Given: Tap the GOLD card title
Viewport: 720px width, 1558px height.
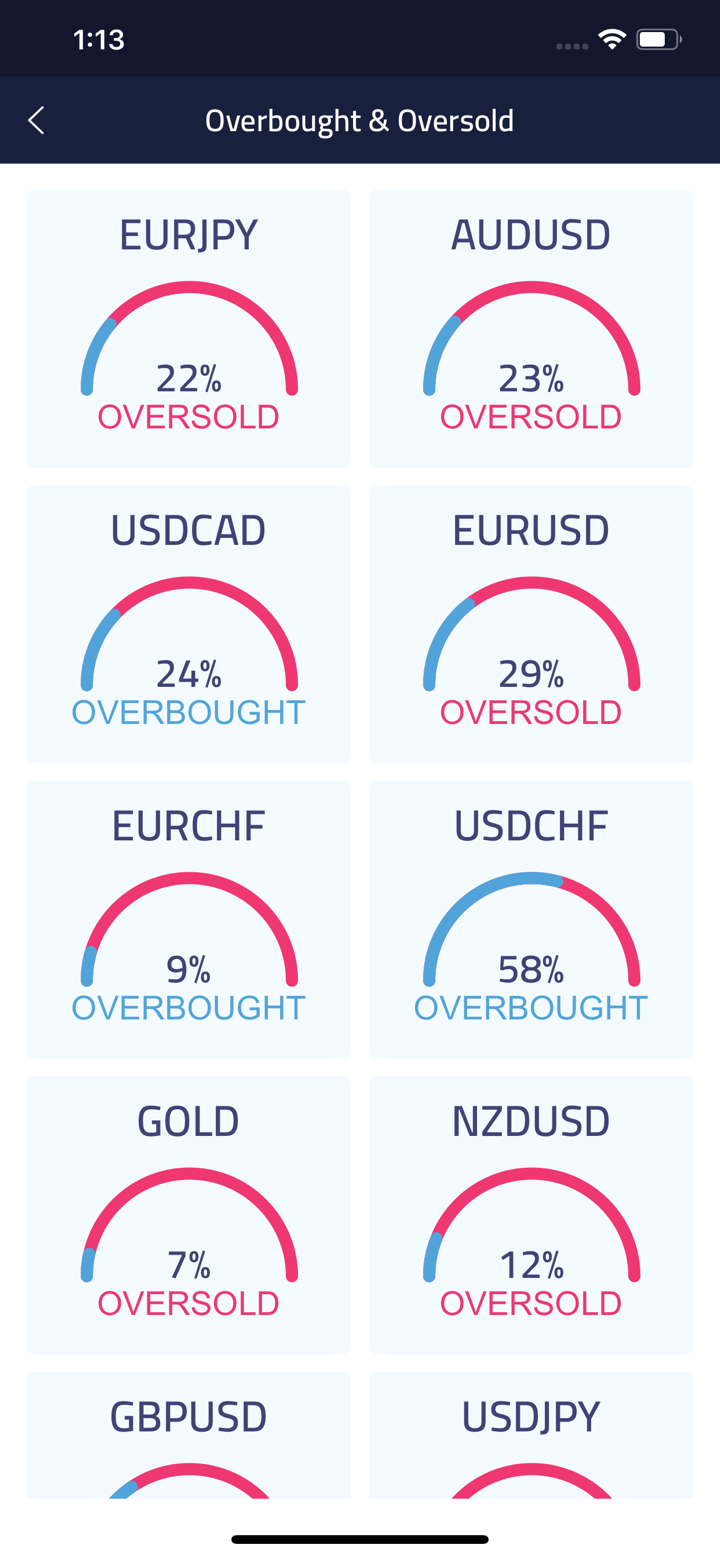Looking at the screenshot, I should pos(189,1121).
